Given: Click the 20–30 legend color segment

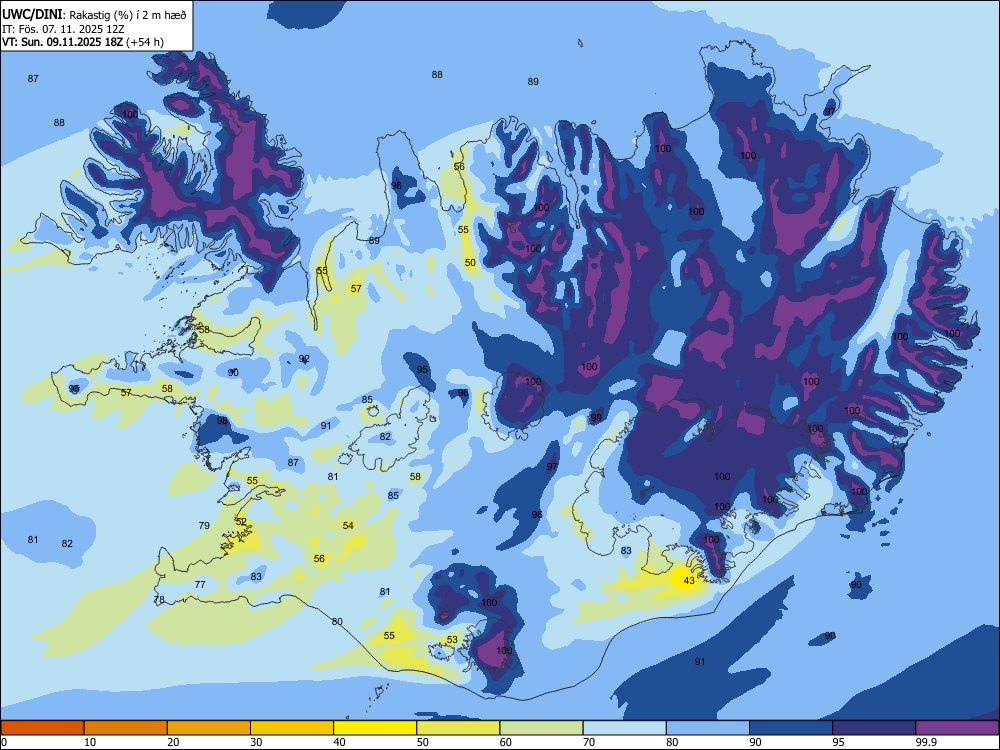Looking at the screenshot, I should (x=209, y=728).
